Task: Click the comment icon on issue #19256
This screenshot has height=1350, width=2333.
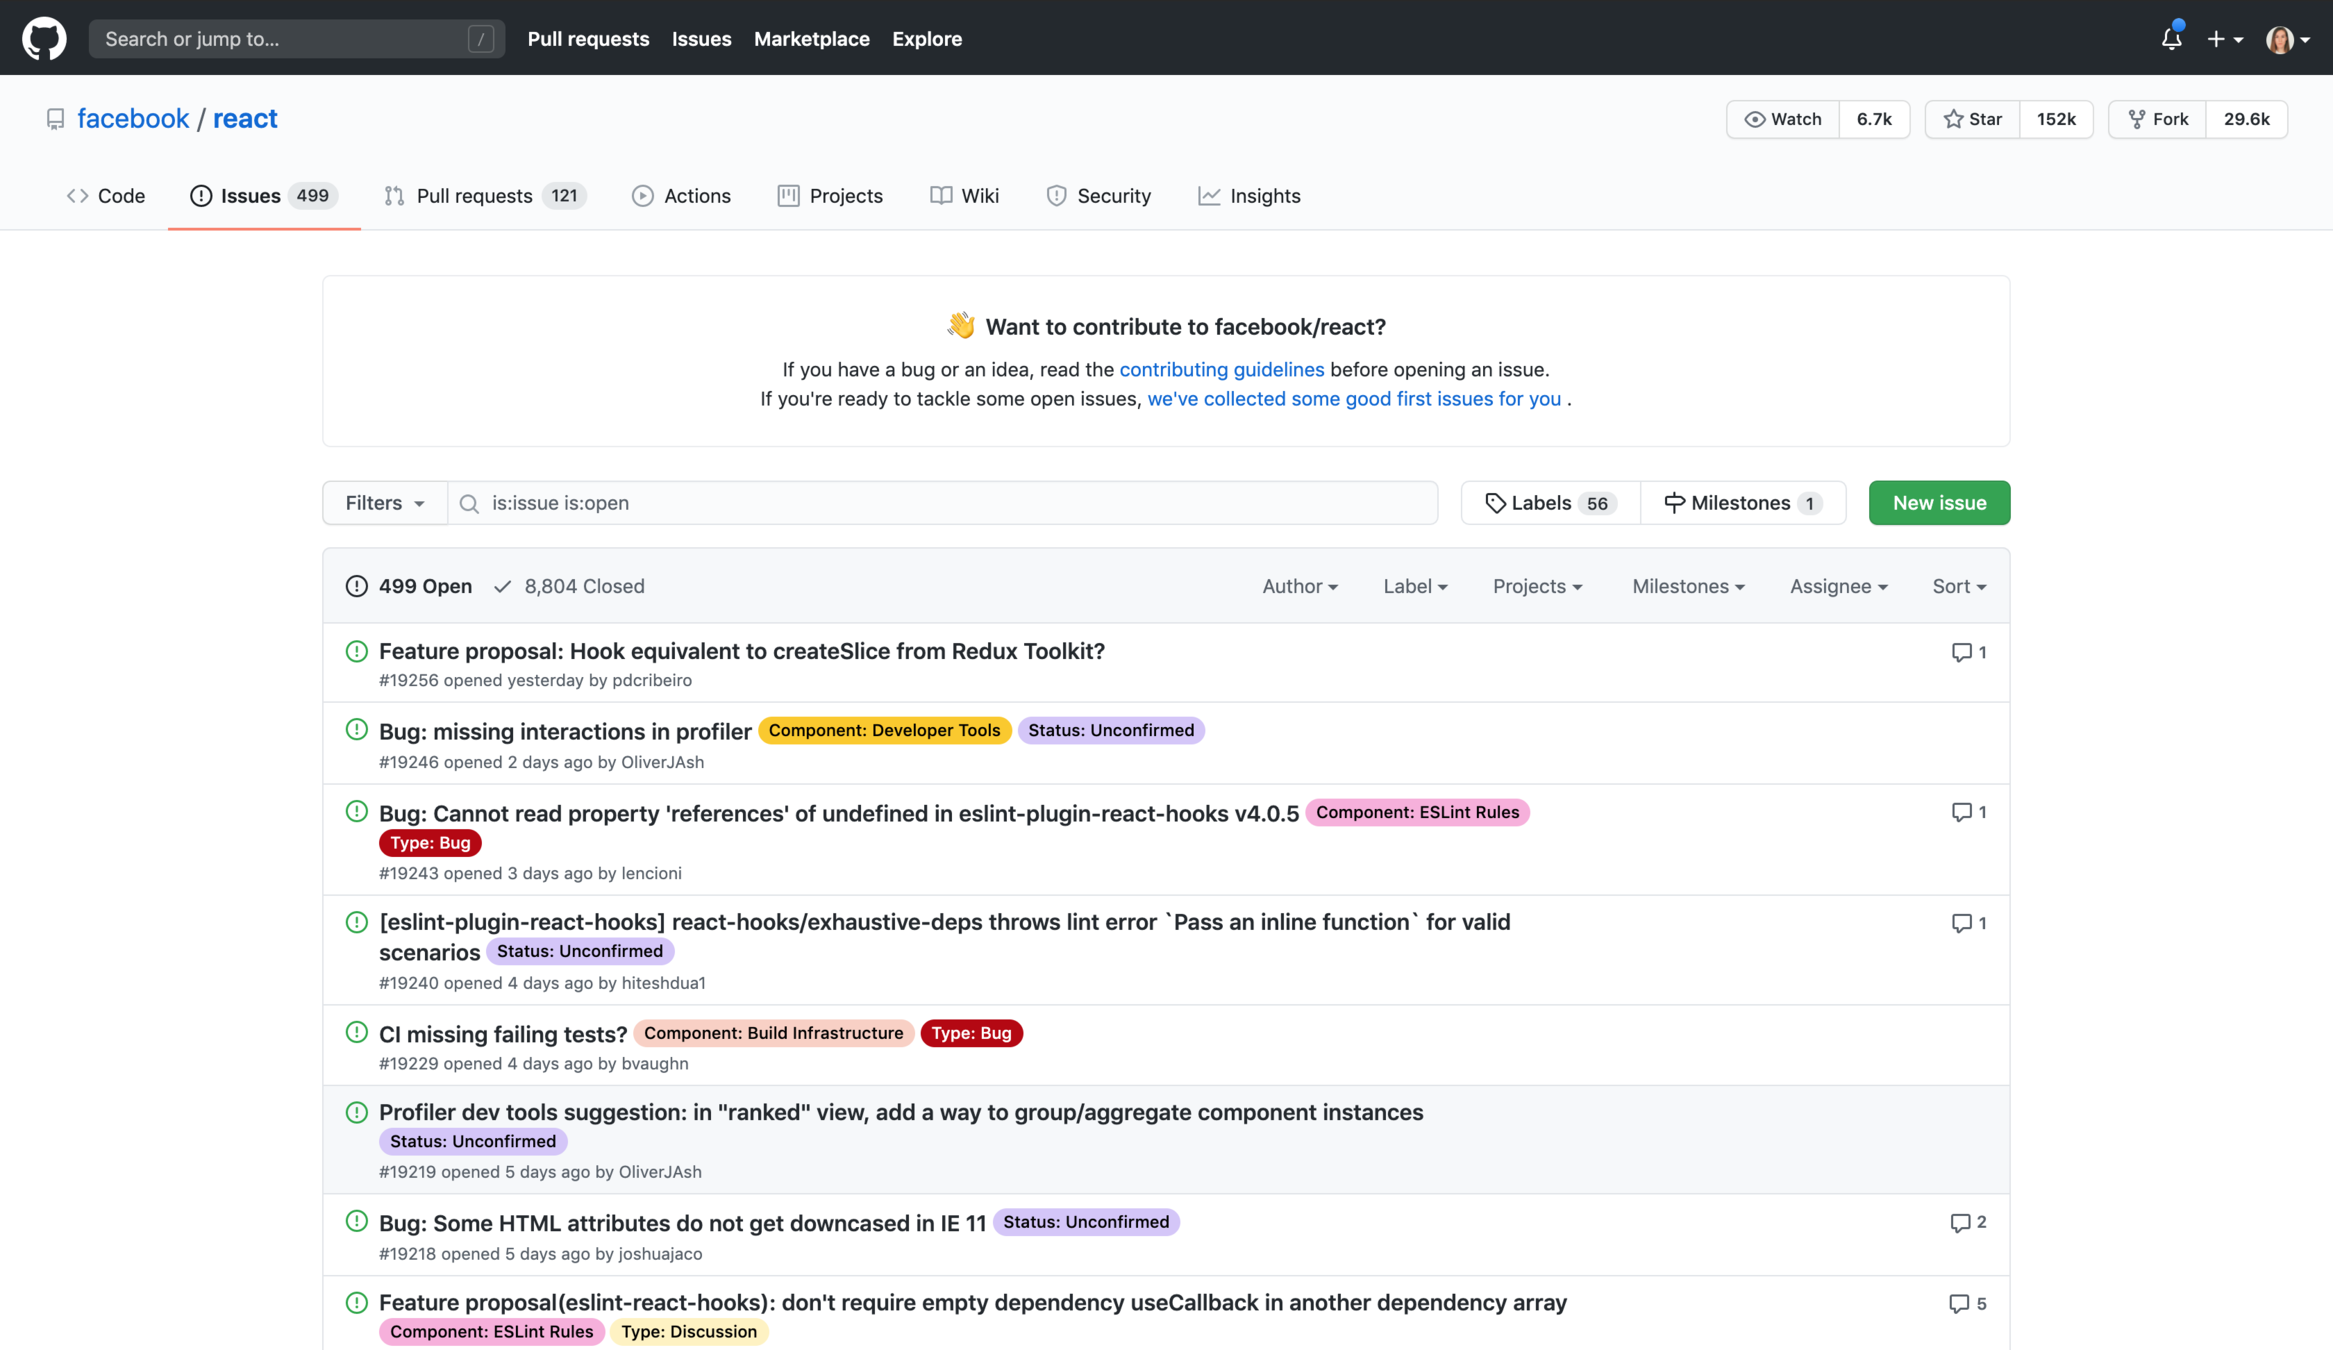Action: point(1961,652)
